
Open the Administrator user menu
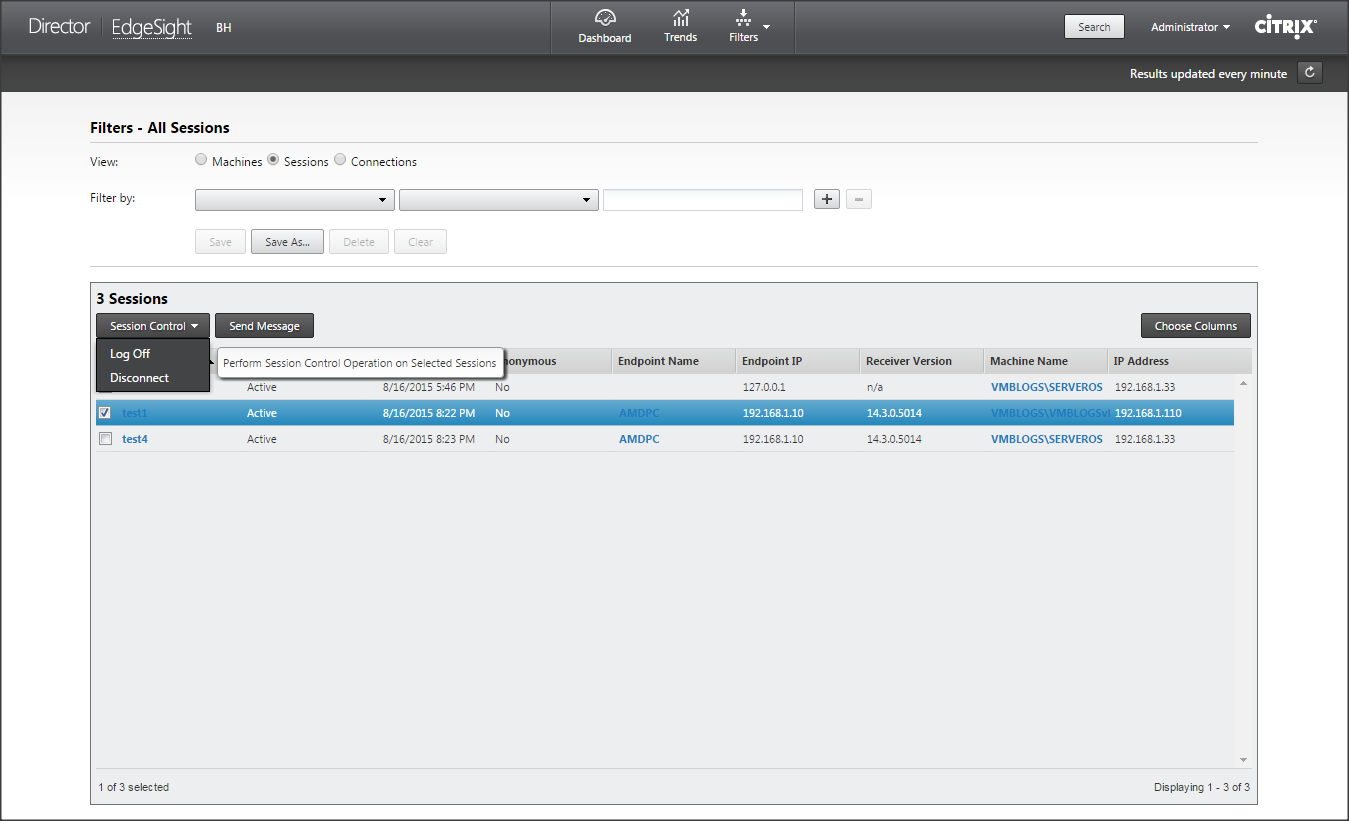tap(1190, 27)
